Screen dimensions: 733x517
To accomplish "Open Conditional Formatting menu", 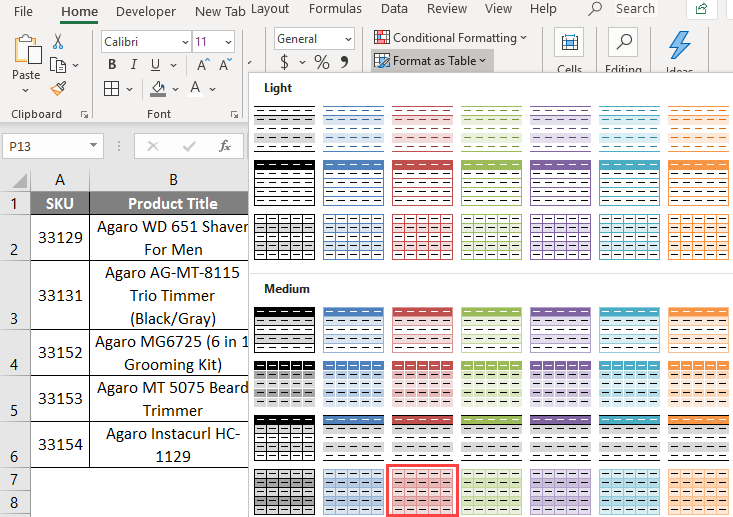I will [x=451, y=37].
